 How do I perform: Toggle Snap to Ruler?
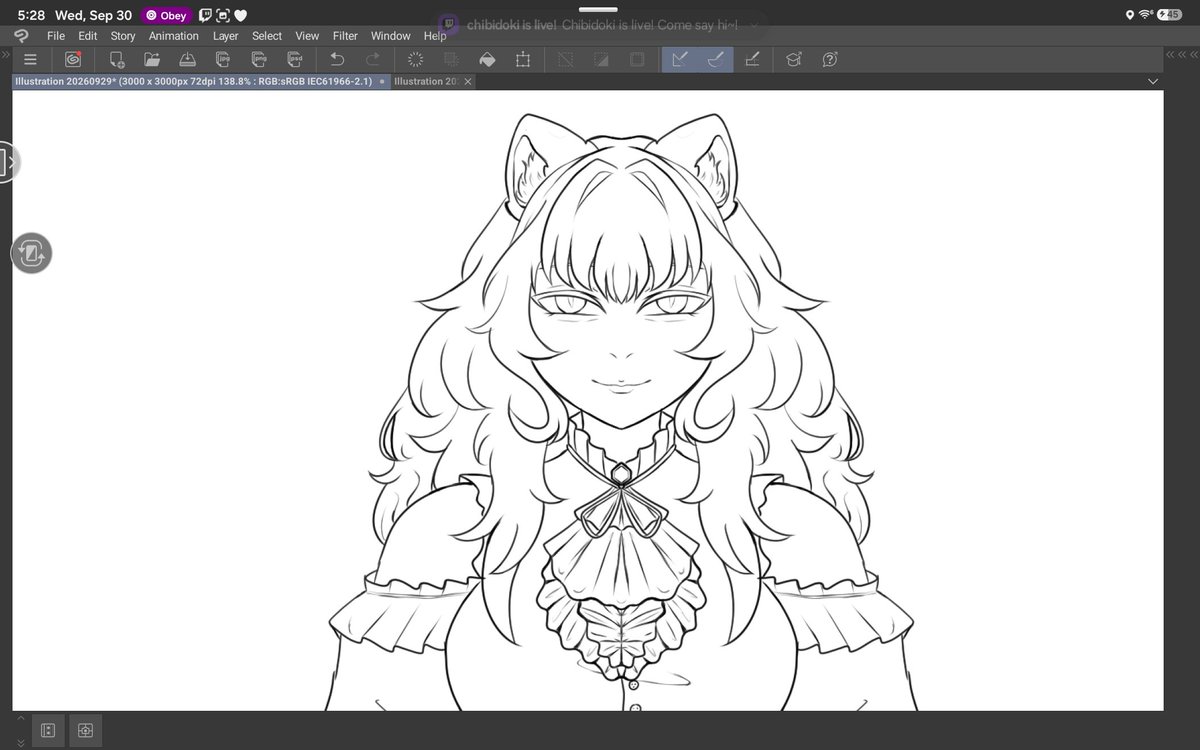tap(679, 59)
